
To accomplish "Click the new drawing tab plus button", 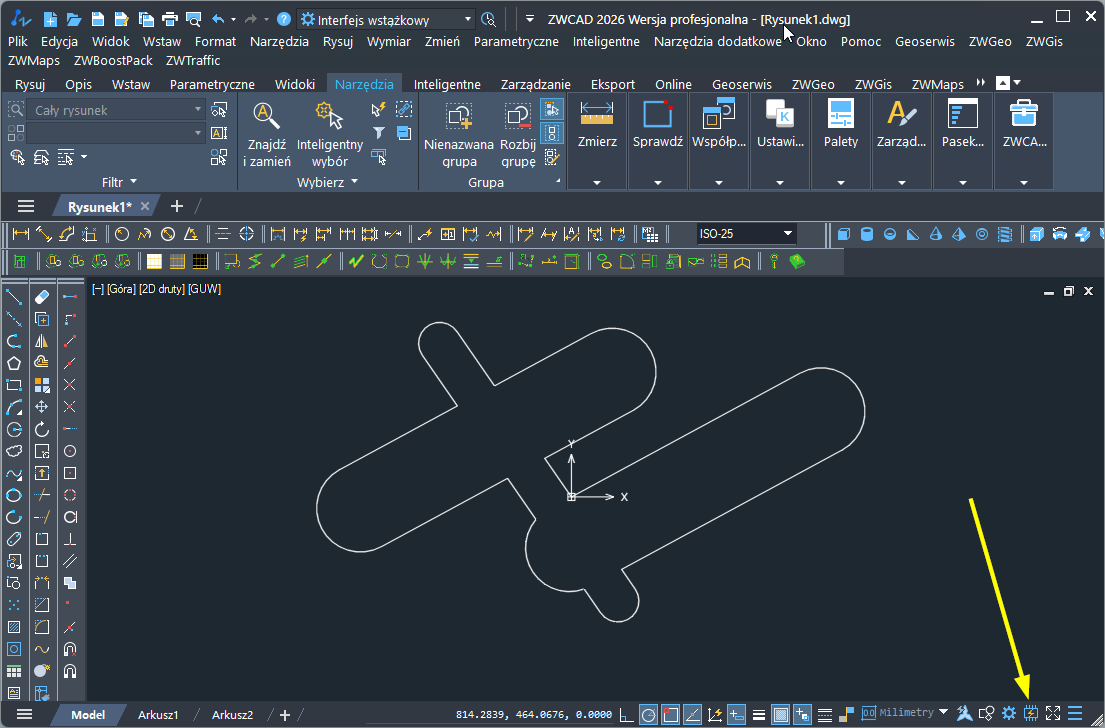I will pyautogui.click(x=177, y=206).
